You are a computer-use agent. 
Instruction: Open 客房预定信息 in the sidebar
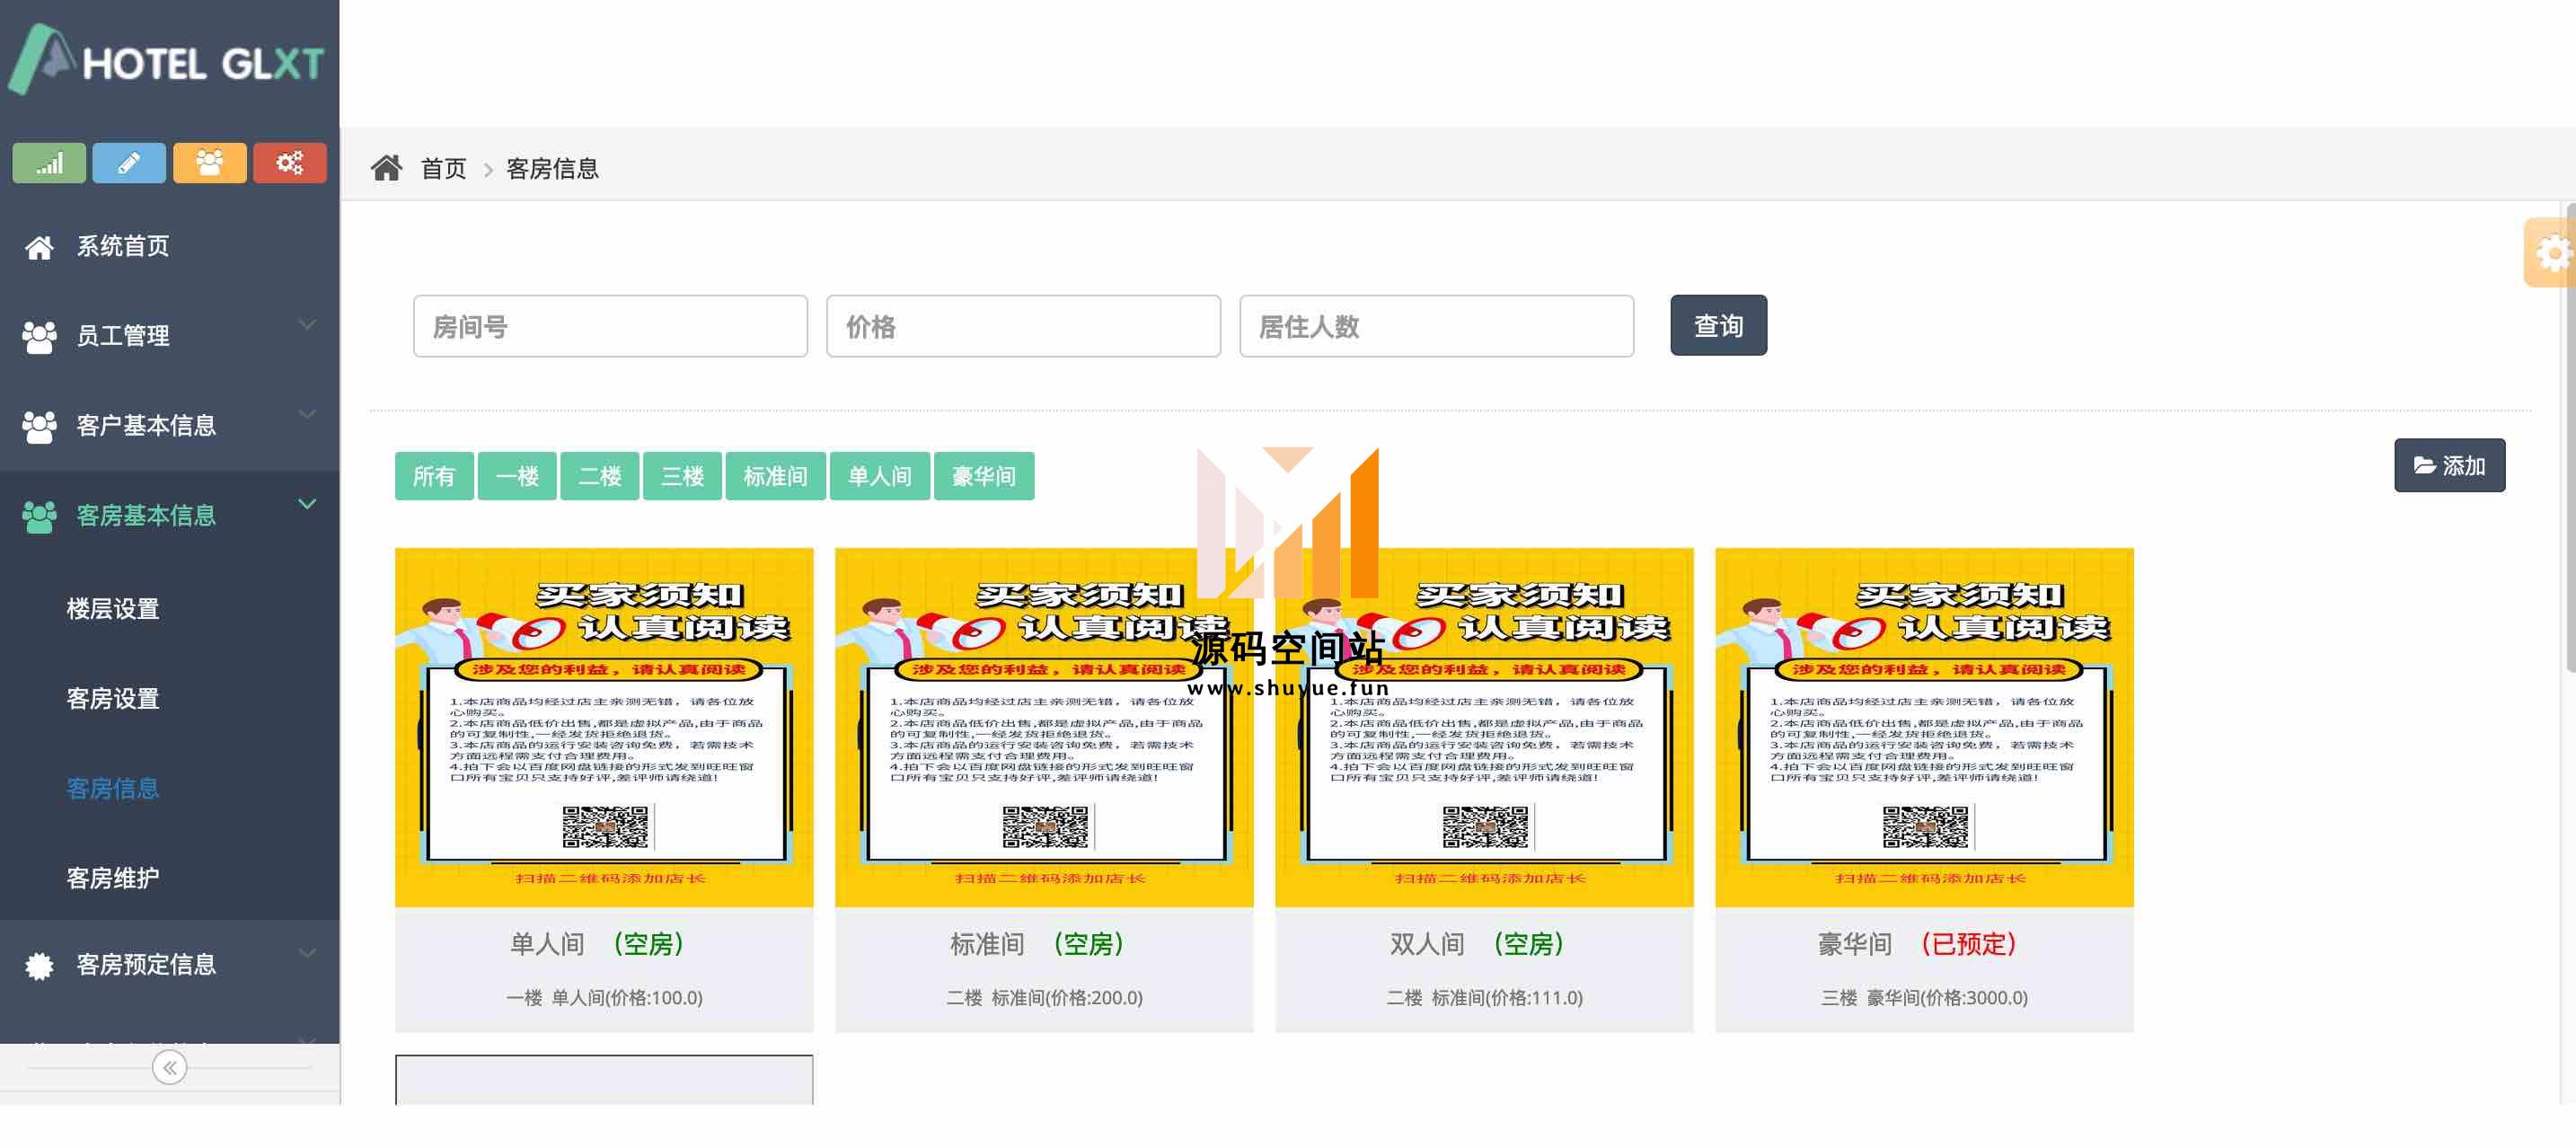tap(170, 965)
